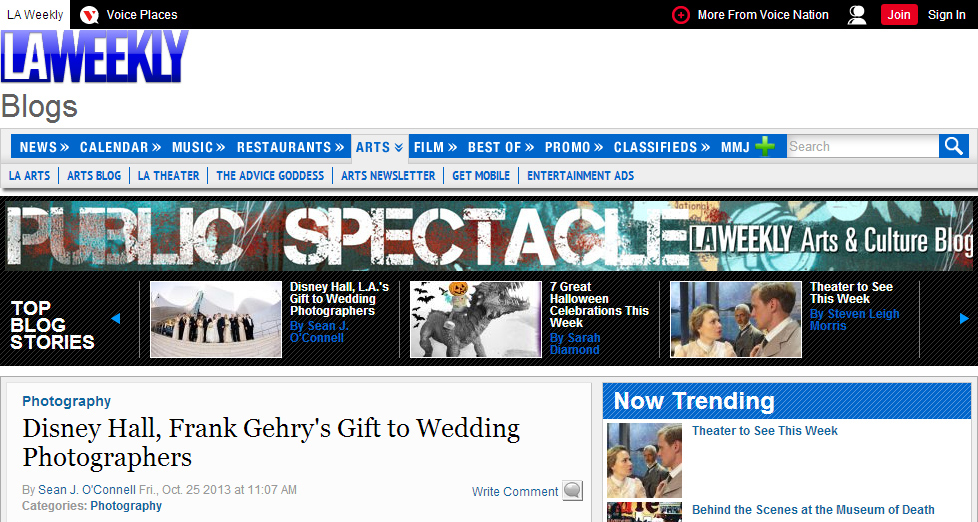
Task: Open 7 Great Halloween Celebrations story
Action: coord(599,305)
